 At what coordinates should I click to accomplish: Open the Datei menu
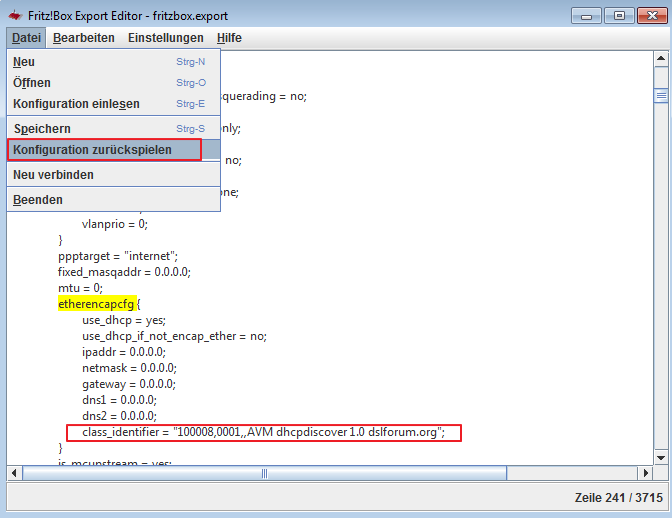click(26, 38)
